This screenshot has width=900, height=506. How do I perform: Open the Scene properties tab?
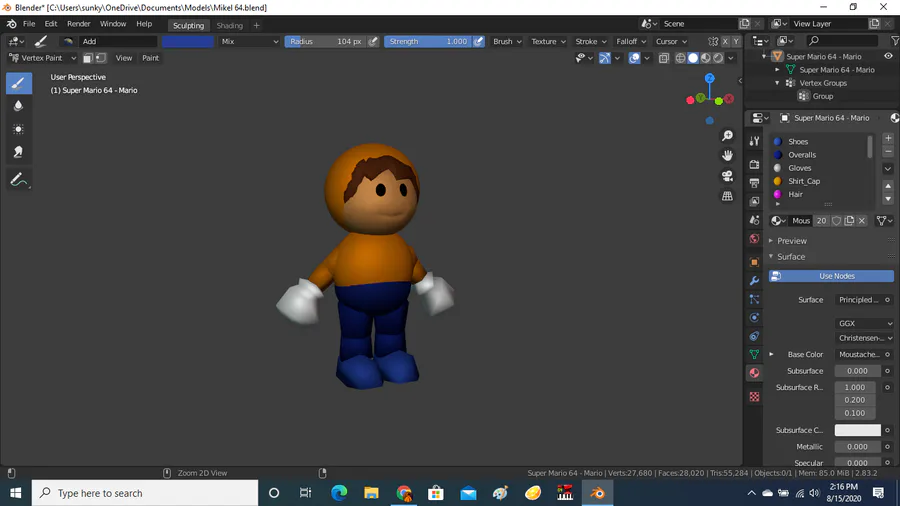[754, 220]
